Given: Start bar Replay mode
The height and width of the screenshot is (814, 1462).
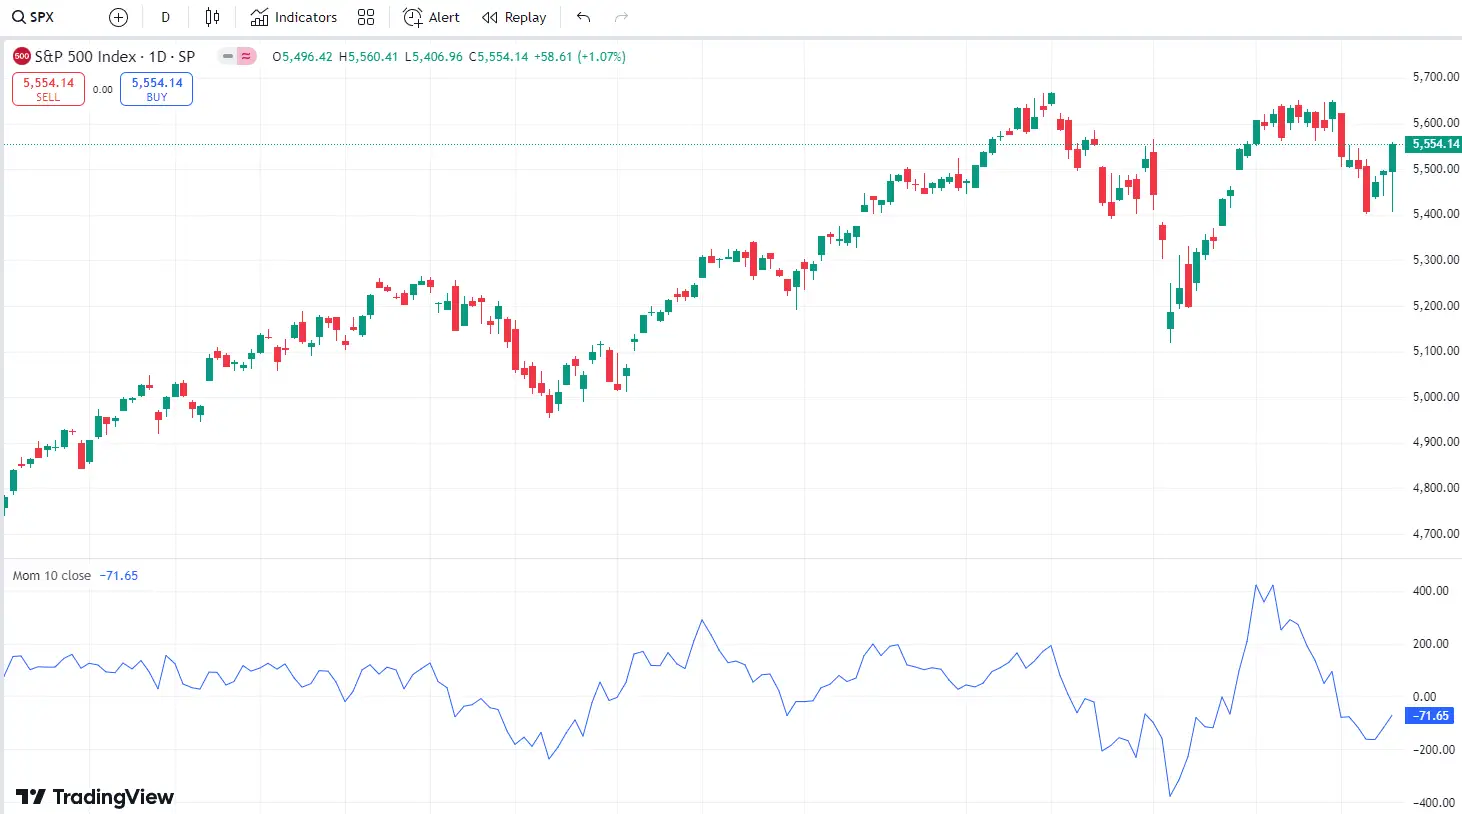Looking at the screenshot, I should (x=514, y=17).
